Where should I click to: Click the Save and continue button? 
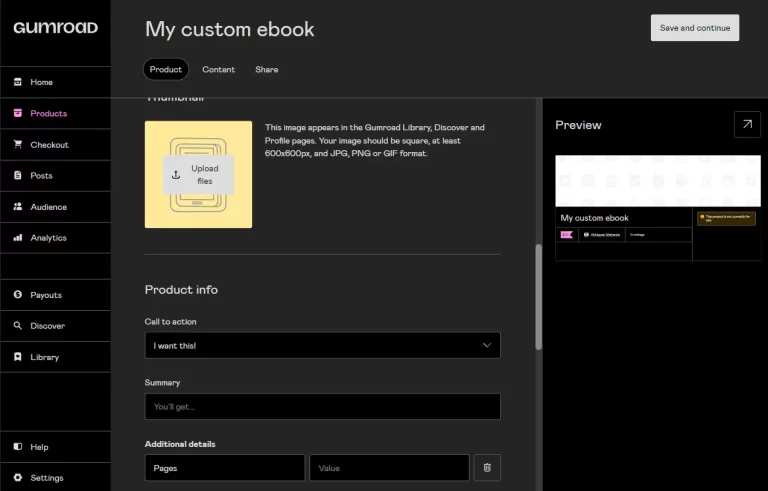click(695, 28)
